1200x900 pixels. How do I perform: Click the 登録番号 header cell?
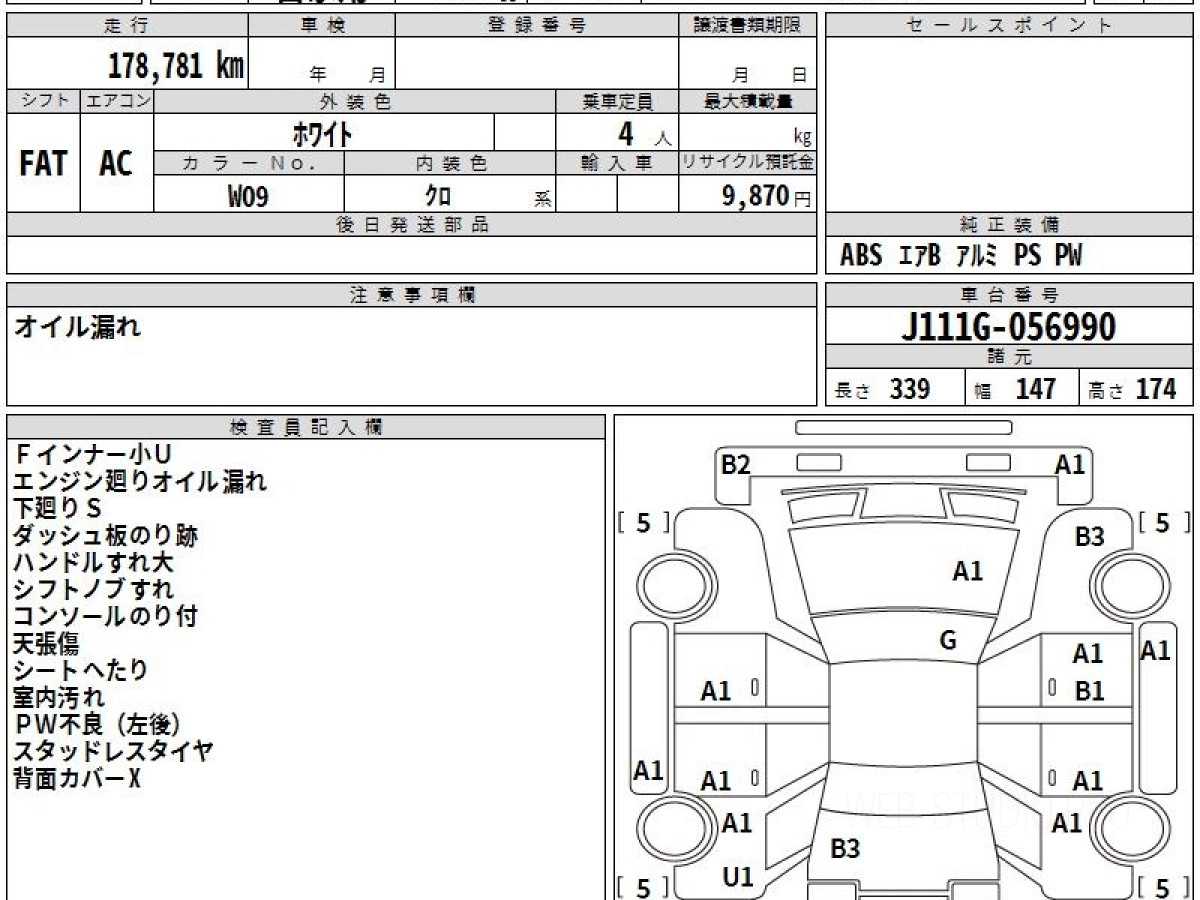[x=537, y=26]
